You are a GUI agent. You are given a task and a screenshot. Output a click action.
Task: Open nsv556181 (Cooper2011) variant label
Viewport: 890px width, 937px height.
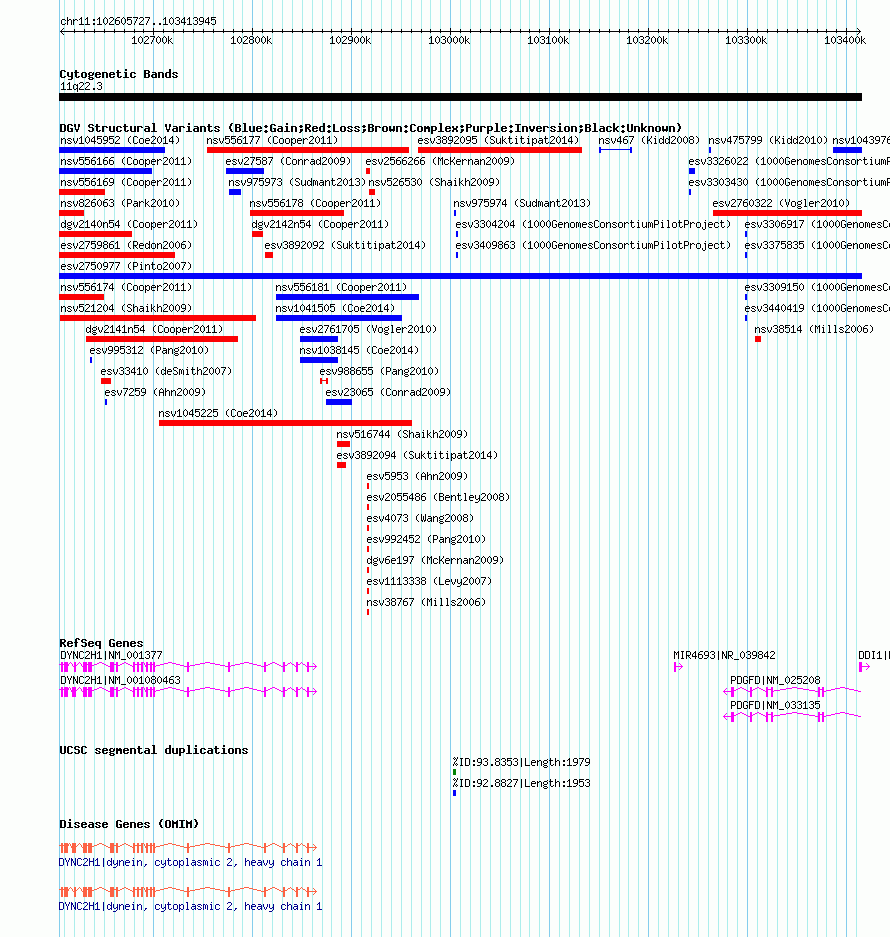coord(341,287)
